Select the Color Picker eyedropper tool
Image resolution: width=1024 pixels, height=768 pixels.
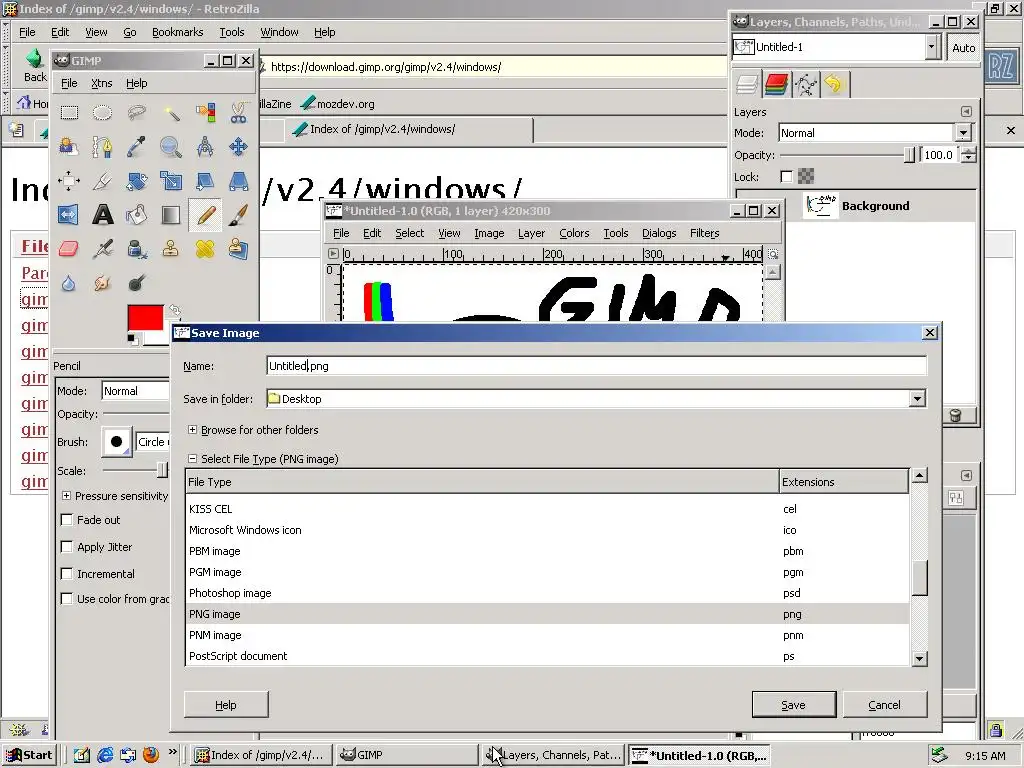(x=136, y=147)
